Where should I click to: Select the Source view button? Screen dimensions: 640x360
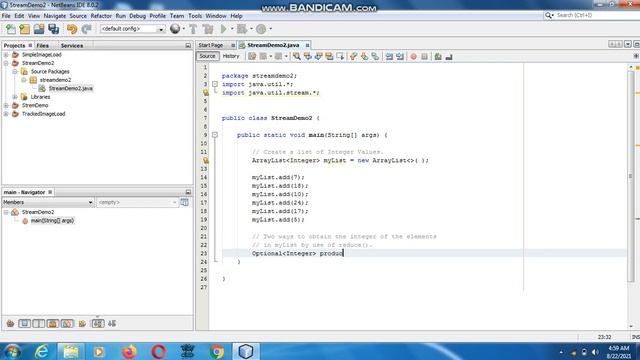207,56
